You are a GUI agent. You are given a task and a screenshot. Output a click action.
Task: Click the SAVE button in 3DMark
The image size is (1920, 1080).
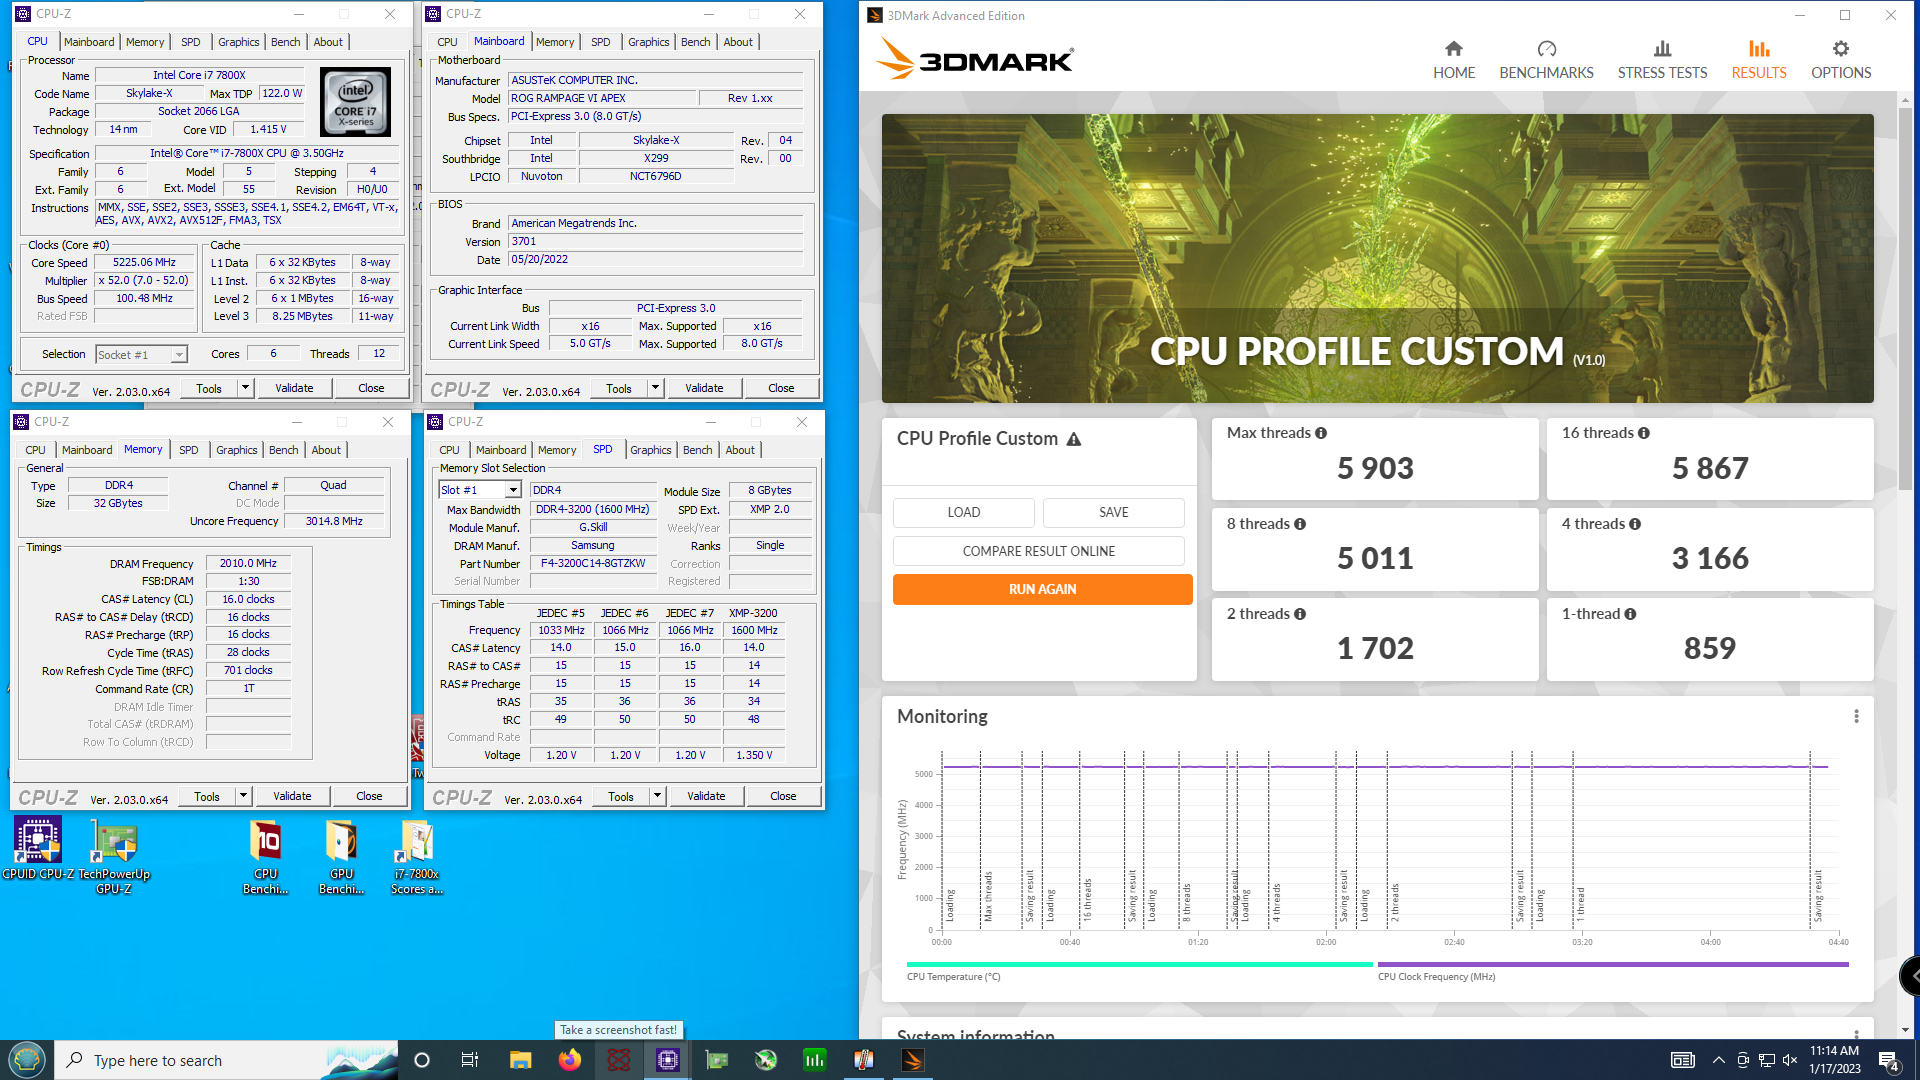[x=1113, y=512]
